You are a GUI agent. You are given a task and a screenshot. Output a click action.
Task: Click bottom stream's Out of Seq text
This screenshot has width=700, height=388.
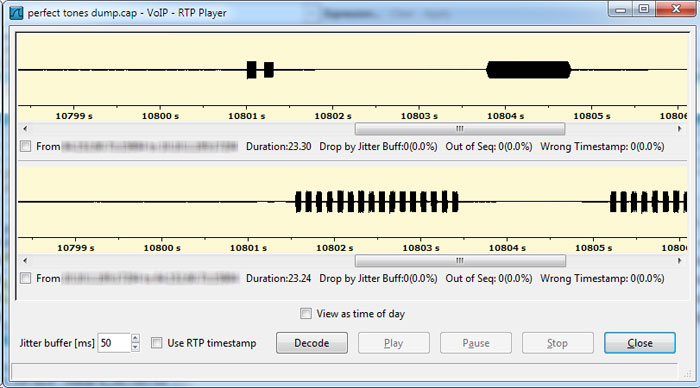point(489,278)
